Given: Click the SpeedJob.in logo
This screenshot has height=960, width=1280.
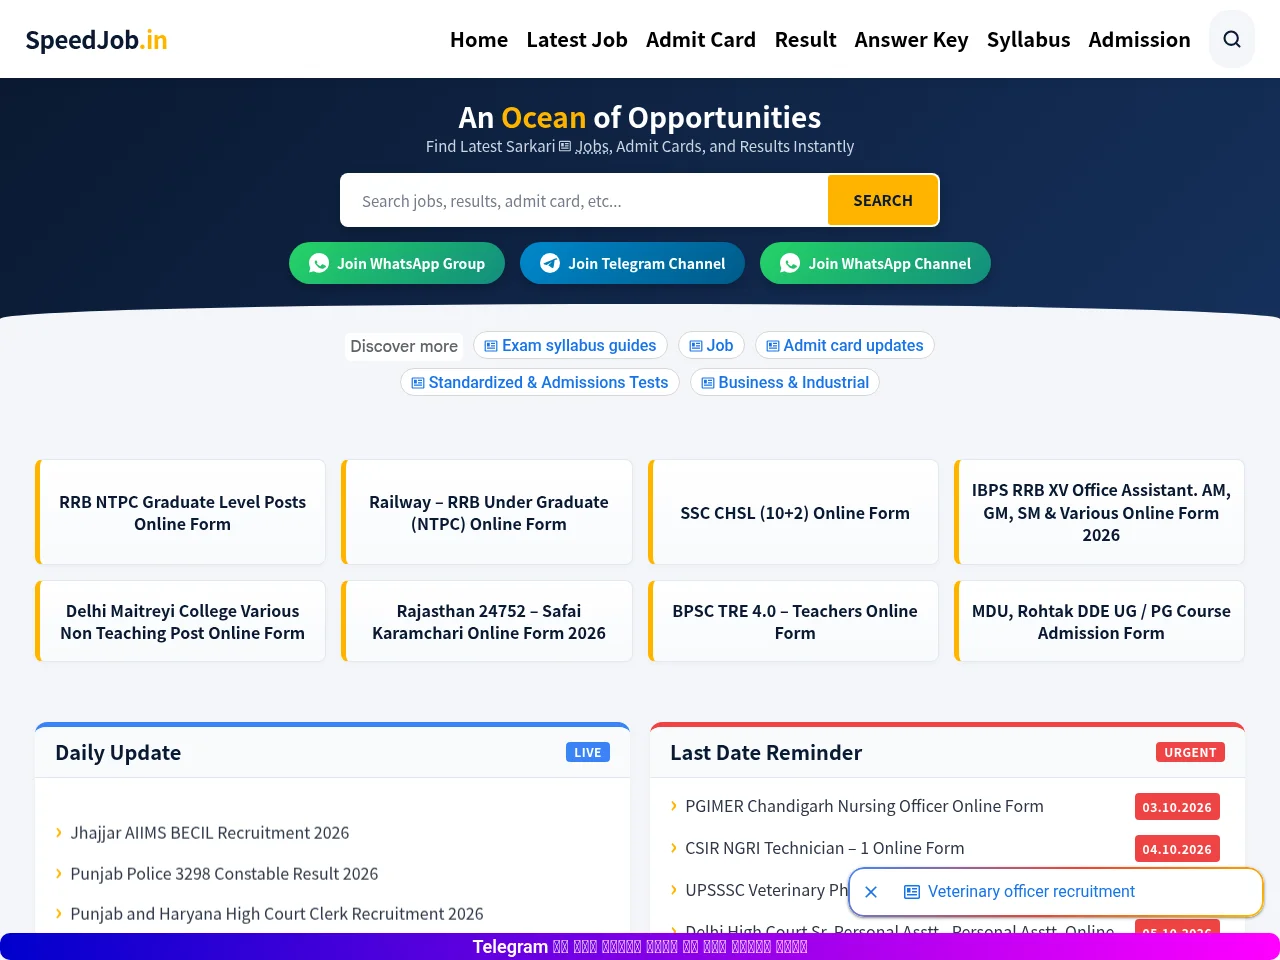Looking at the screenshot, I should coord(96,40).
